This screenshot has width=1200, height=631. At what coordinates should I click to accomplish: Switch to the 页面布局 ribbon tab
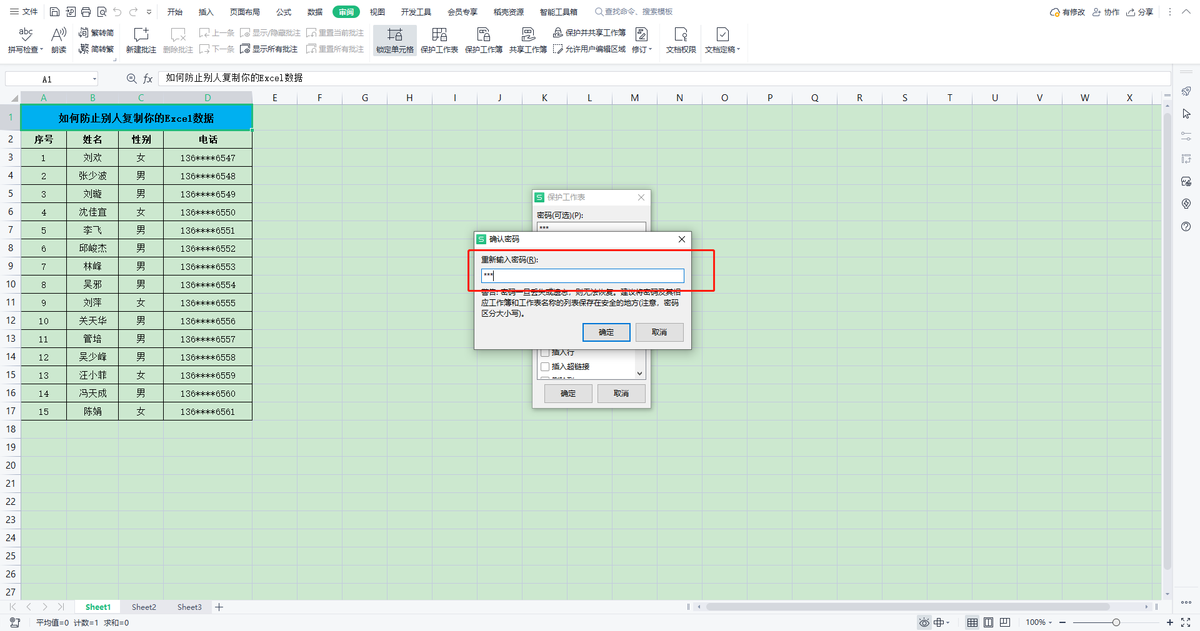click(245, 12)
